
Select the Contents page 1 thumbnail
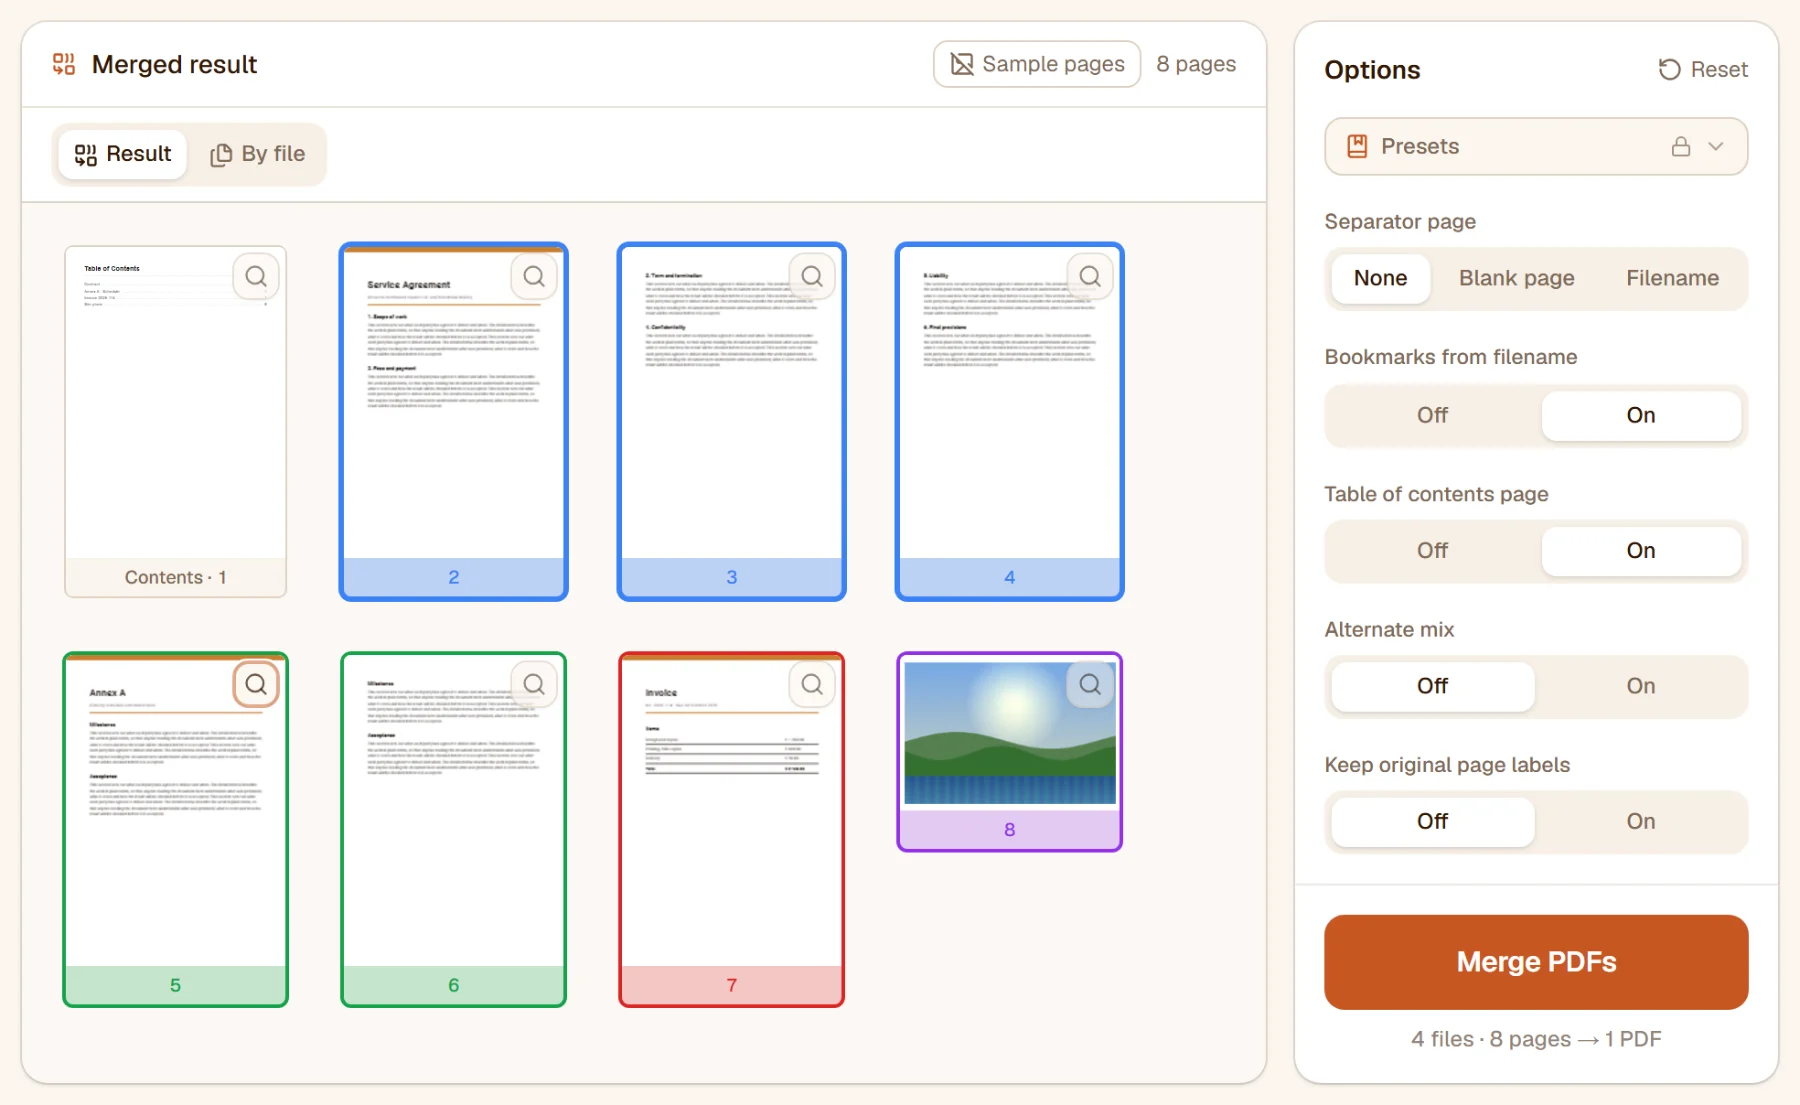click(176, 421)
